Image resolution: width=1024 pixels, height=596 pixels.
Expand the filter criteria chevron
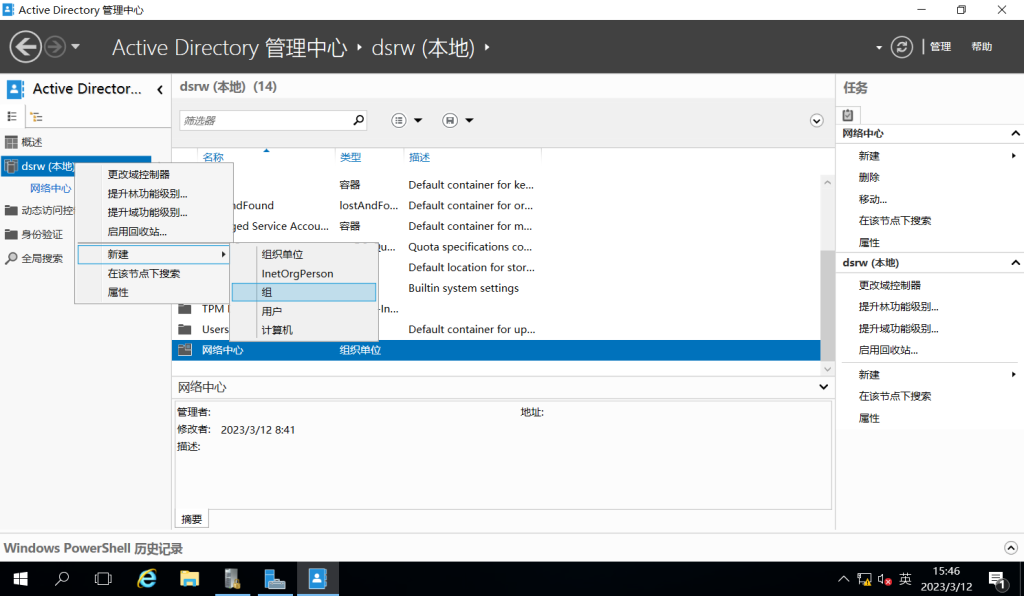click(816, 121)
